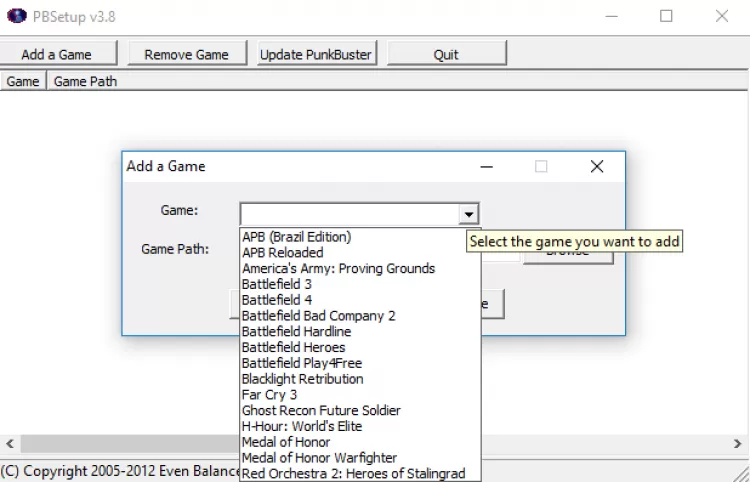Minimize the Add a Game dialog
Viewport: 750px width, 482px height.
(x=486, y=166)
